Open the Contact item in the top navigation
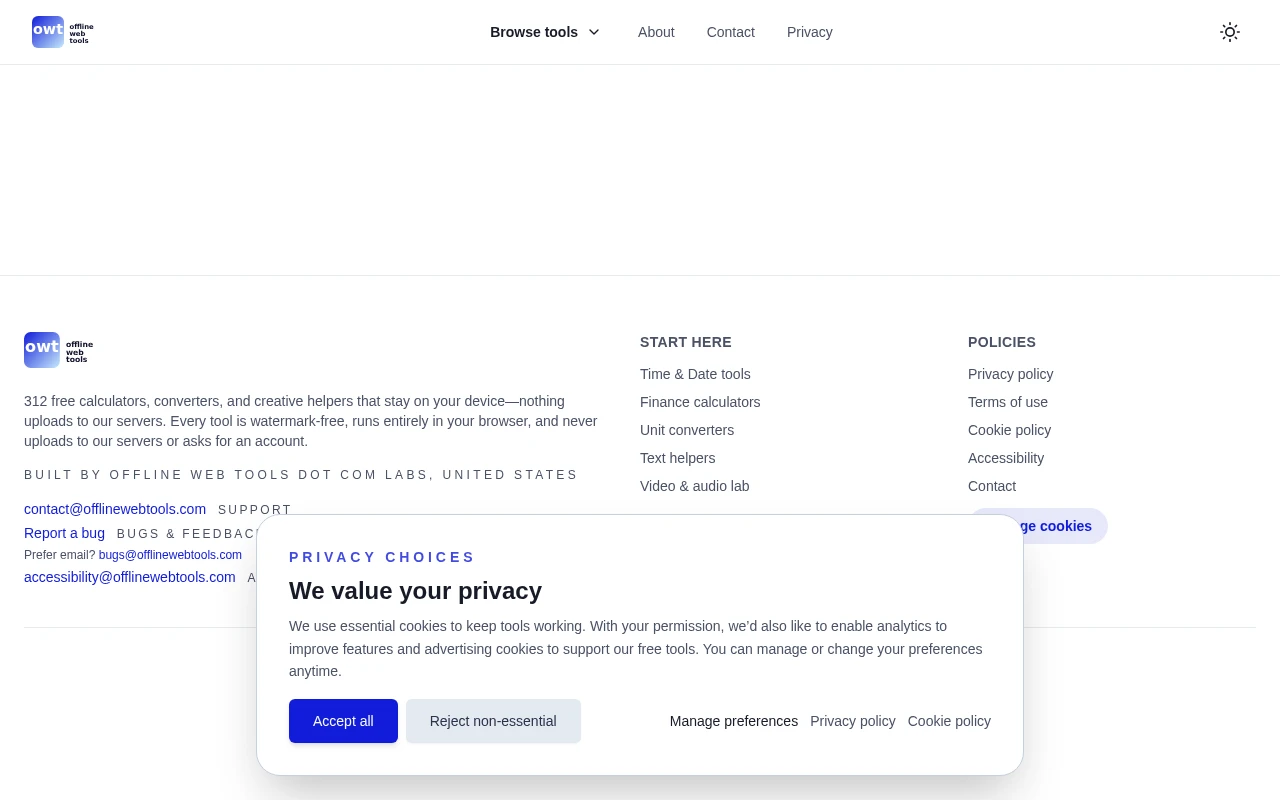Image resolution: width=1280 pixels, height=800 pixels. click(730, 32)
